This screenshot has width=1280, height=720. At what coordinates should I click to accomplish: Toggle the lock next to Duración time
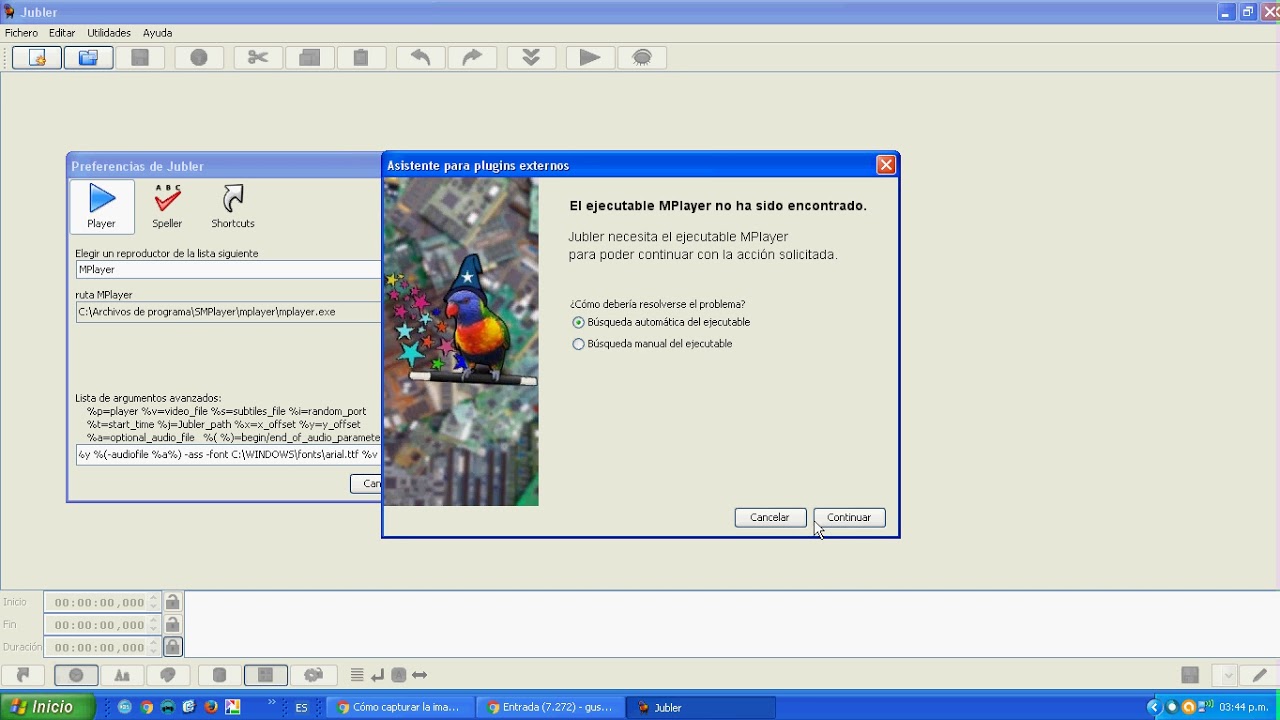173,647
